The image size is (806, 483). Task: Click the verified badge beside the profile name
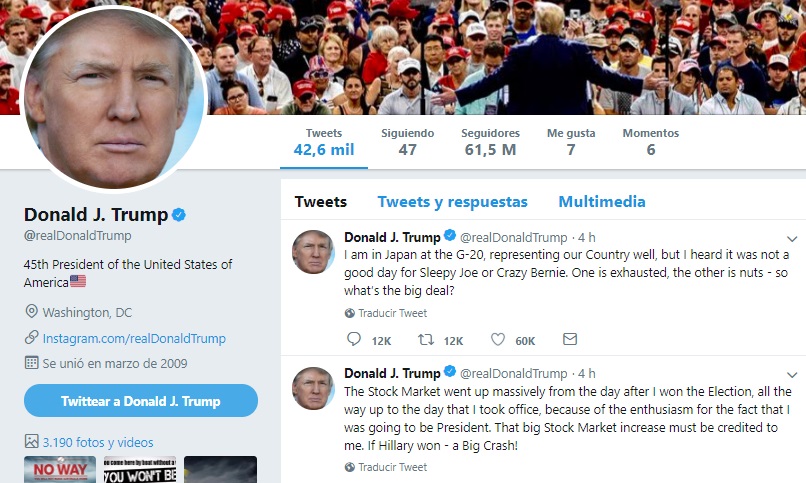click(179, 215)
